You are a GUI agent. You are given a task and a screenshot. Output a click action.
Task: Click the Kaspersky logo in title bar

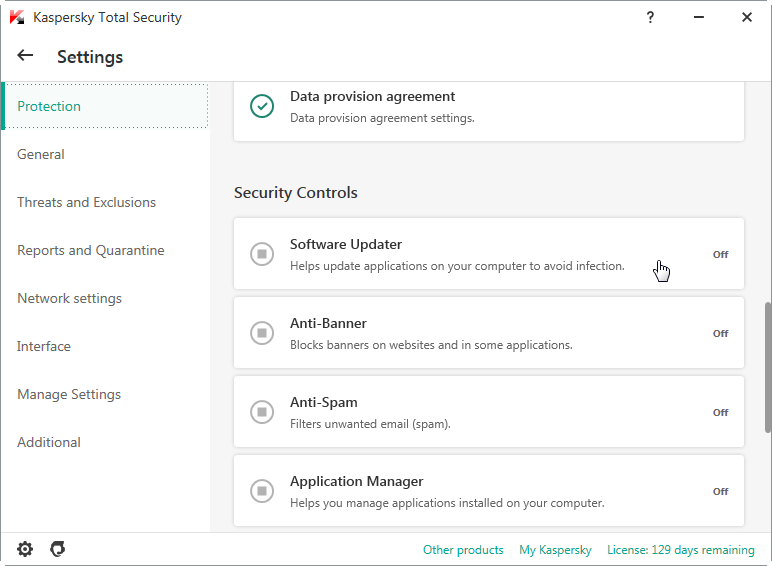pyautogui.click(x=17, y=17)
